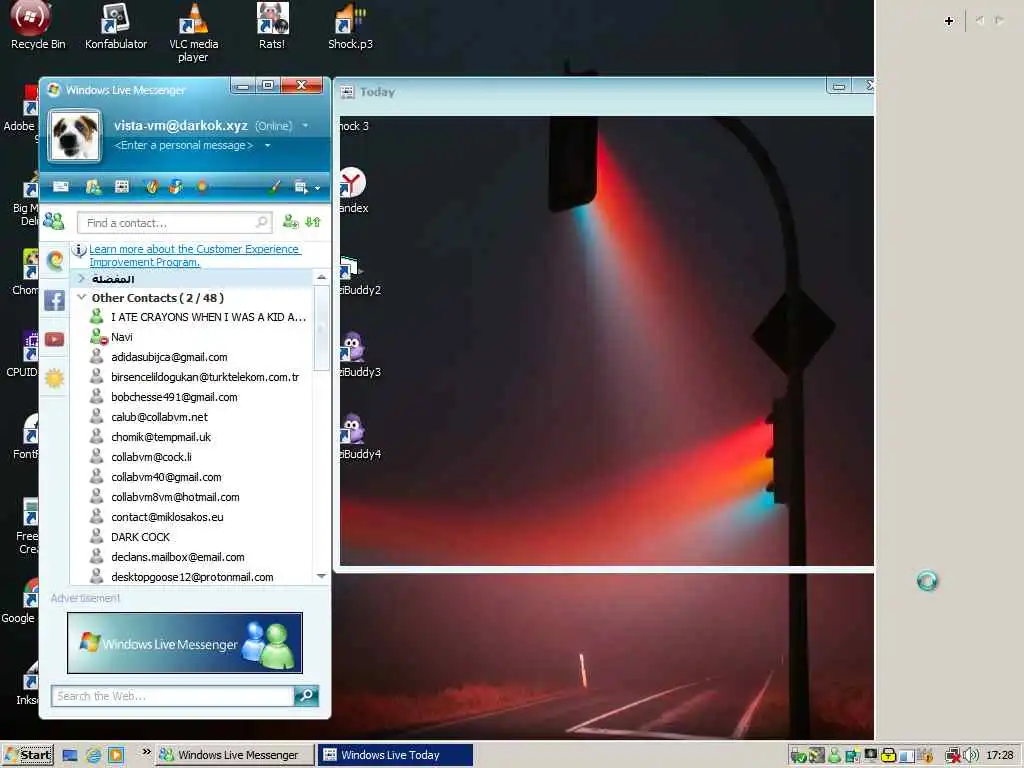Switch to Windows Live Messenger taskbar button
The height and width of the screenshot is (768, 1024).
click(235, 755)
